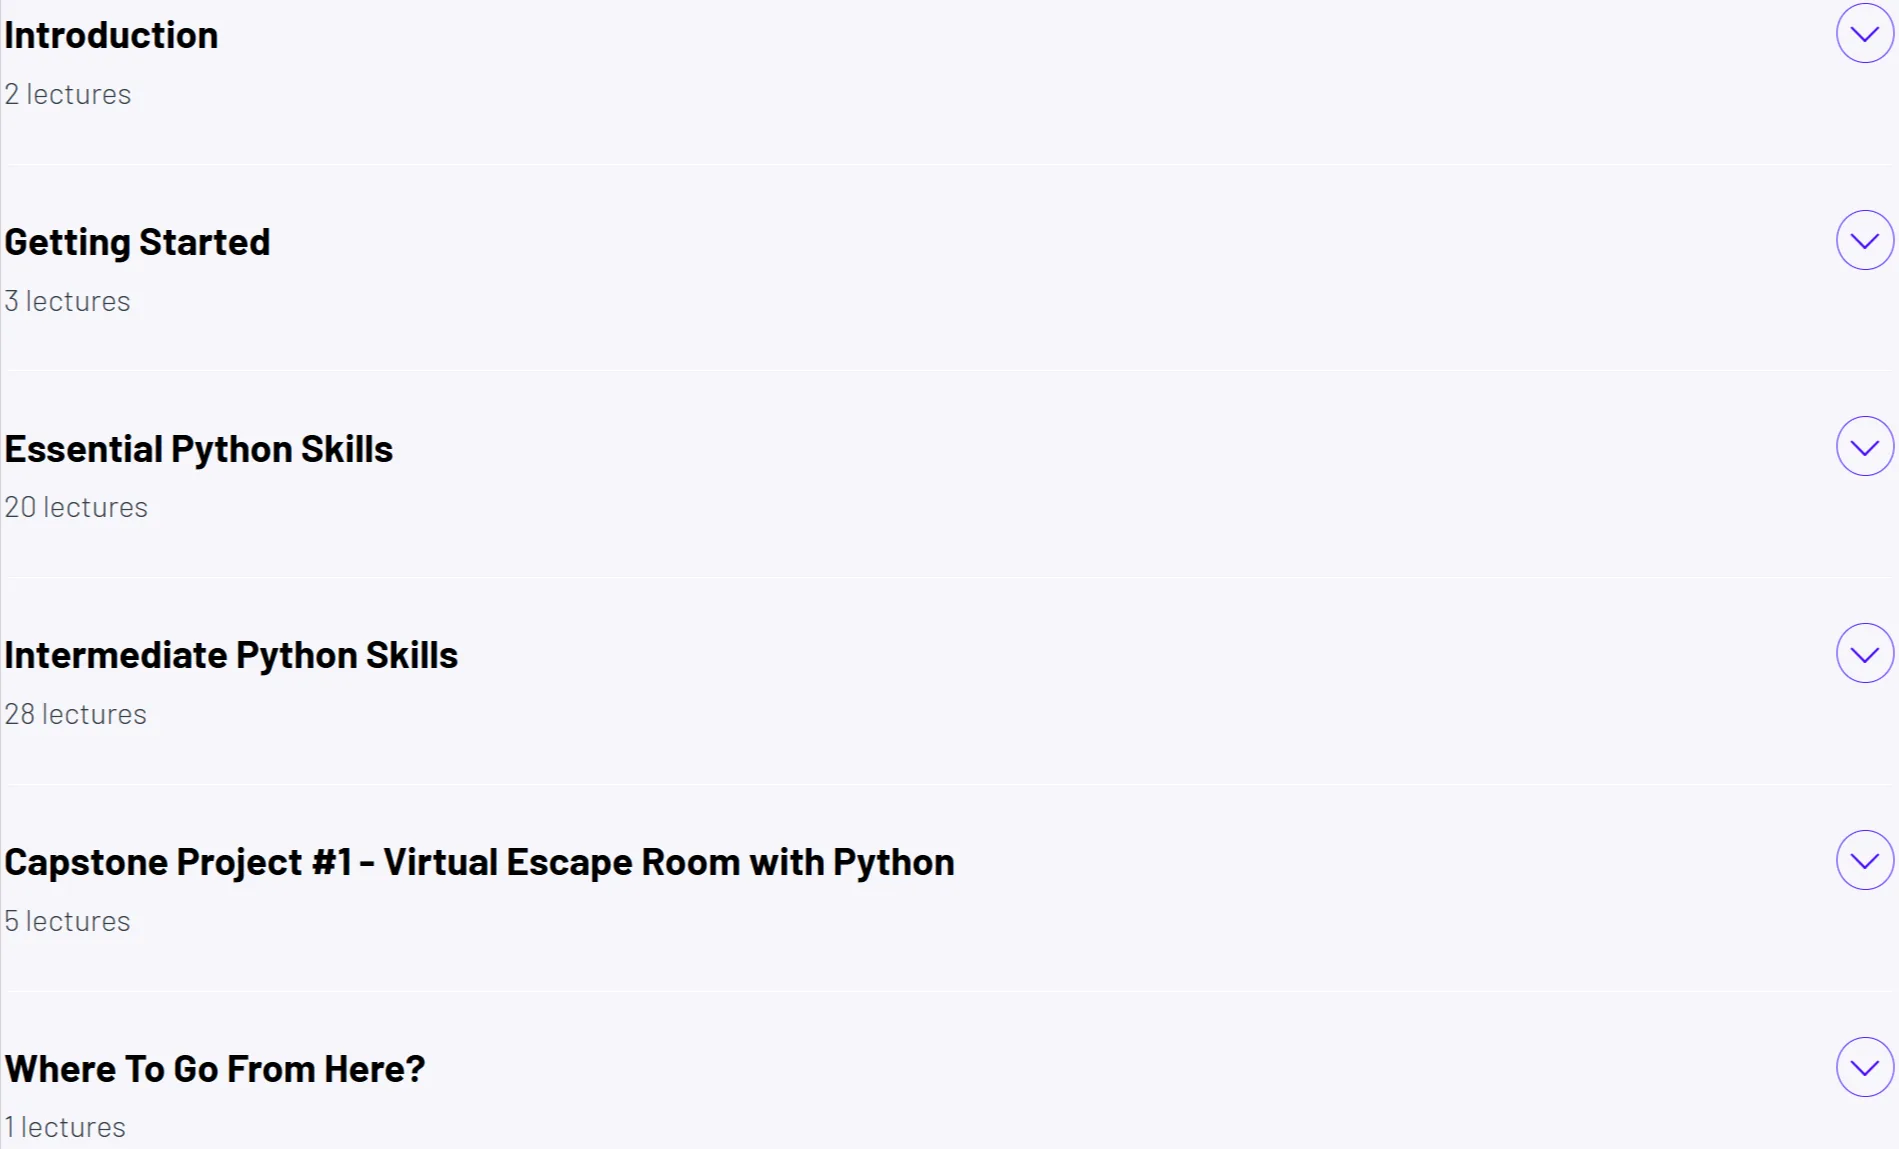1899x1149 pixels.
Task: Click the Intermediate Python Skills chevron icon
Action: 1865,654
